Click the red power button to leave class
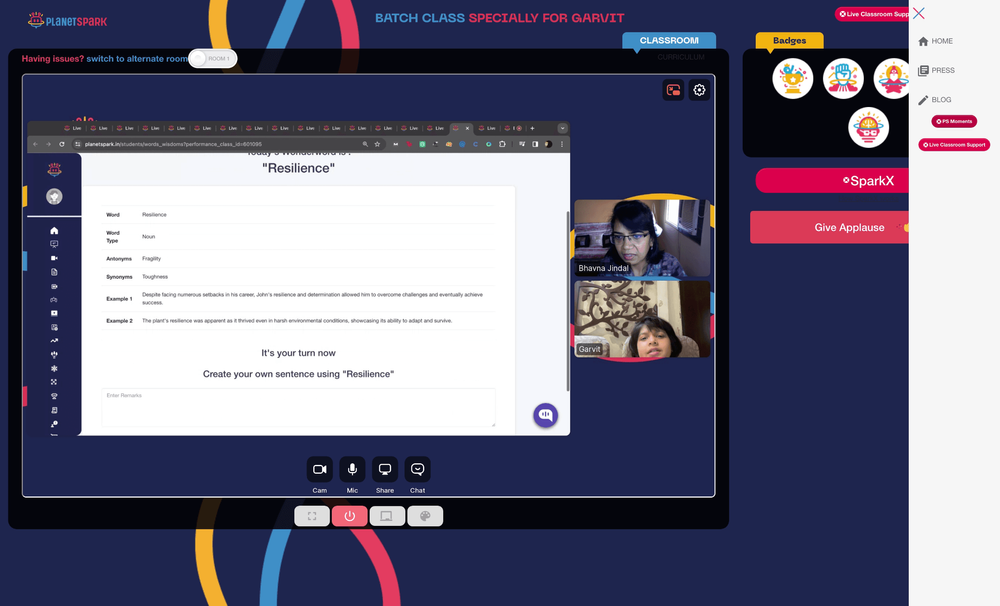 coord(349,516)
